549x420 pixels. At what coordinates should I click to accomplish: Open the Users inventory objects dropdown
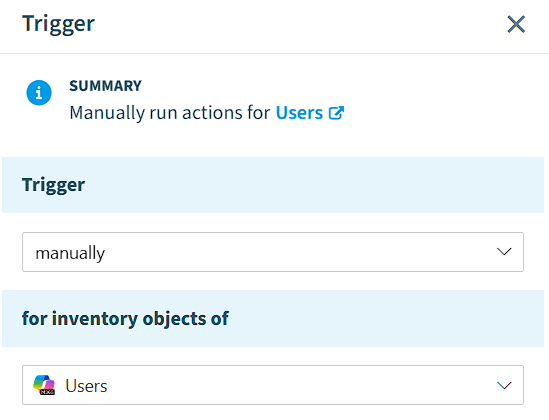tap(273, 385)
